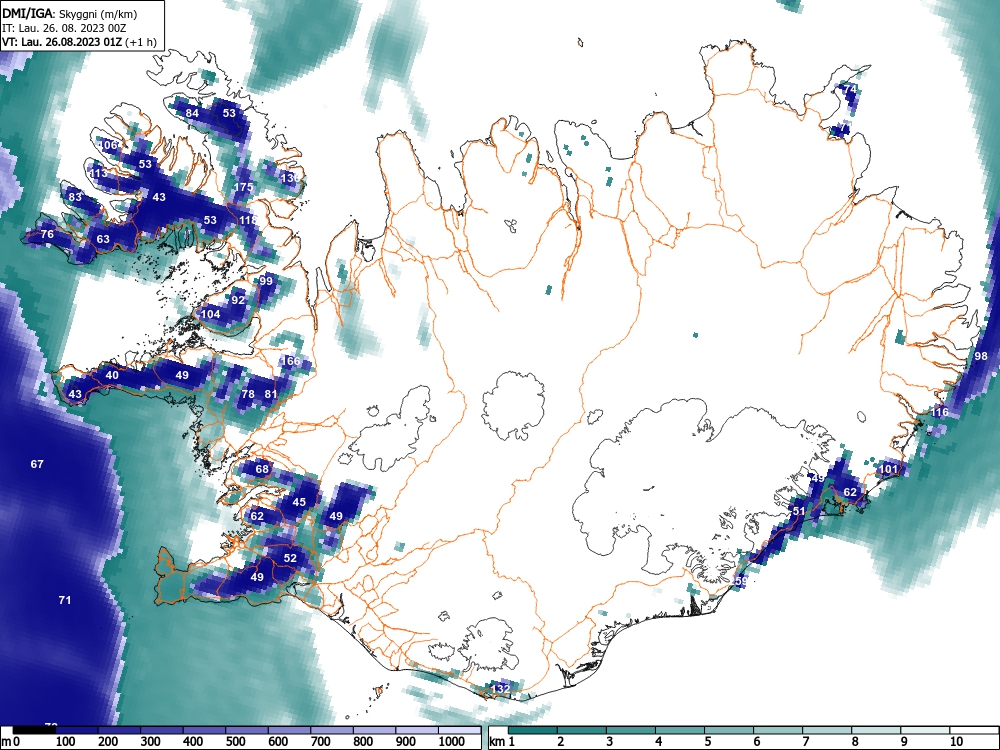Image resolution: width=1000 pixels, height=750 pixels.
Task: Click the offshore value '67' on map
Action: 37,464
